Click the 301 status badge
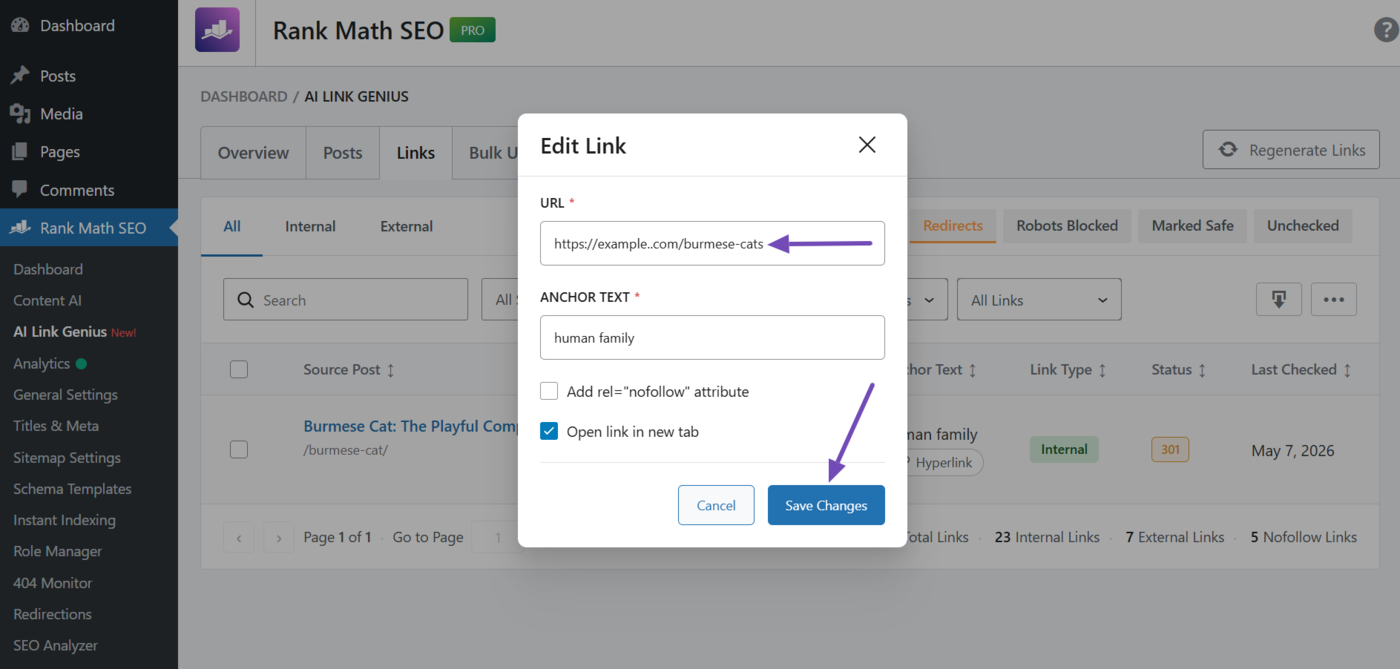This screenshot has height=669, width=1400. pos(1170,449)
